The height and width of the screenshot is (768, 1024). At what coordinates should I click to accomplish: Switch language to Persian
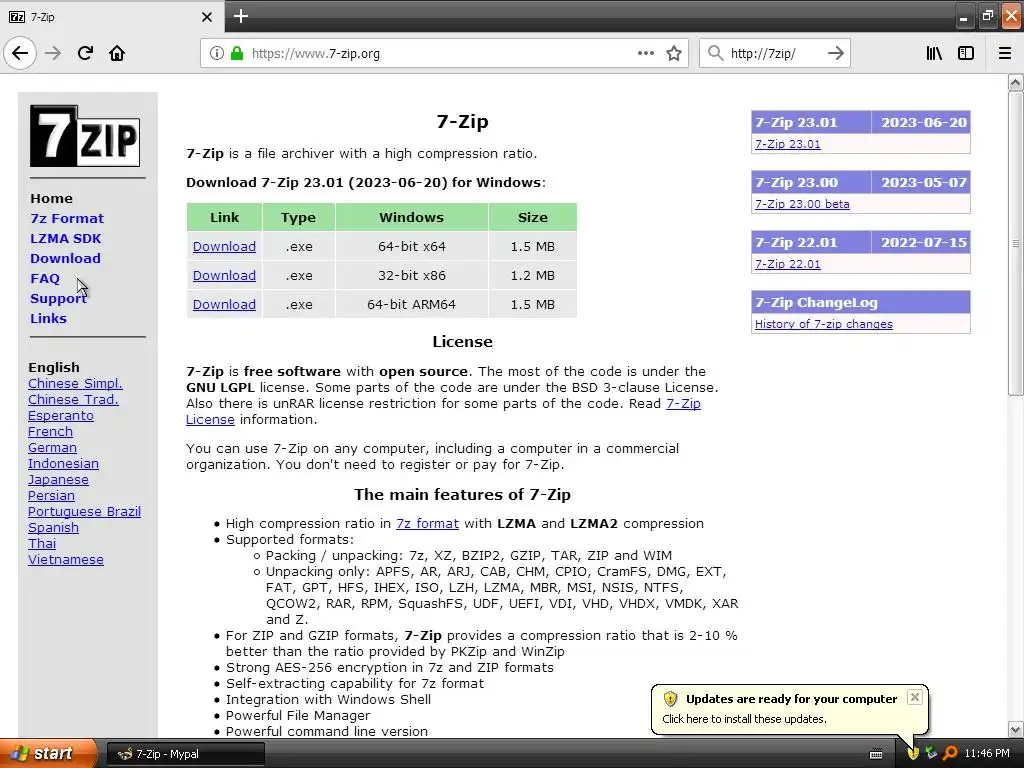(51, 495)
